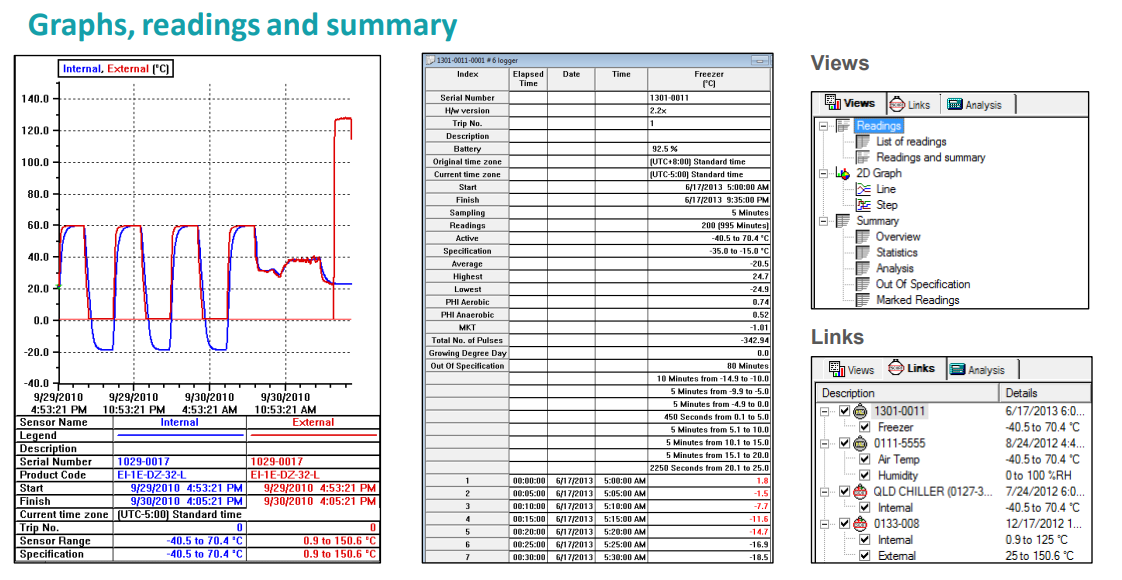
Task: Switch to the Links tab in Views panel
Action: click(911, 104)
